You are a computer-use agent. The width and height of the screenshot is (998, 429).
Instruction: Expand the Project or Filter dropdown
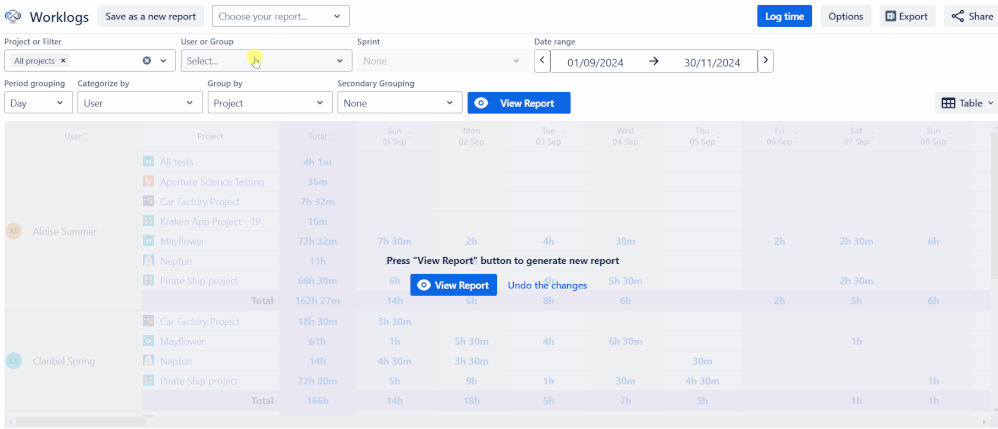[x=164, y=61]
